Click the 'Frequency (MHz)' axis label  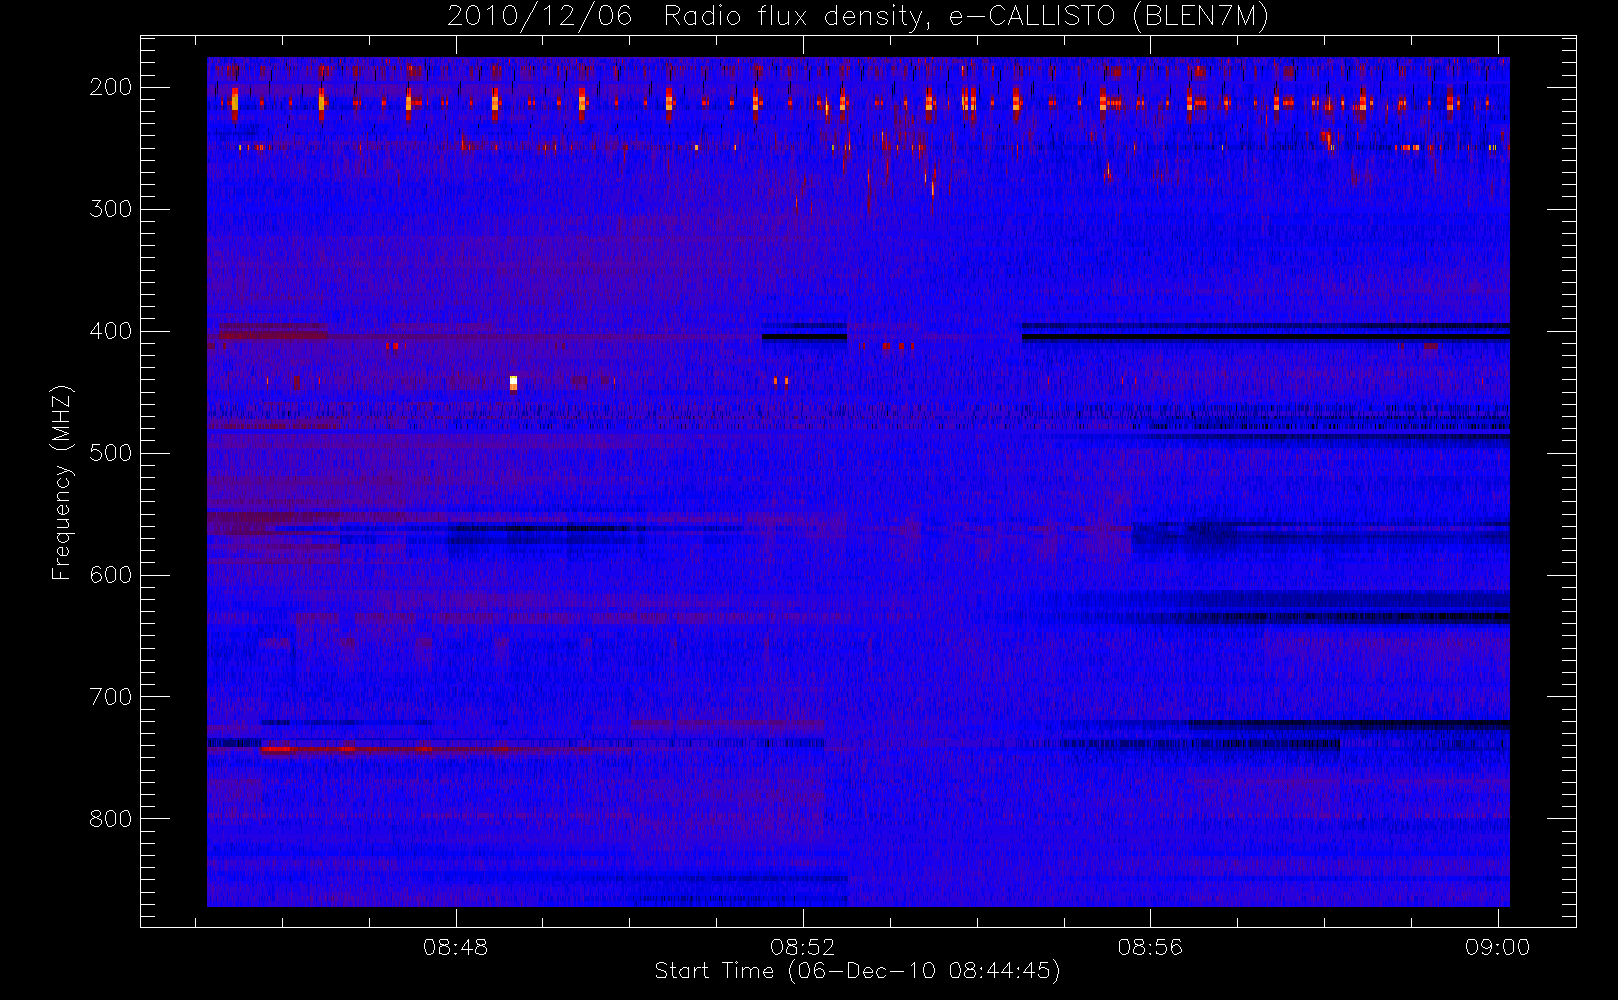tap(62, 482)
